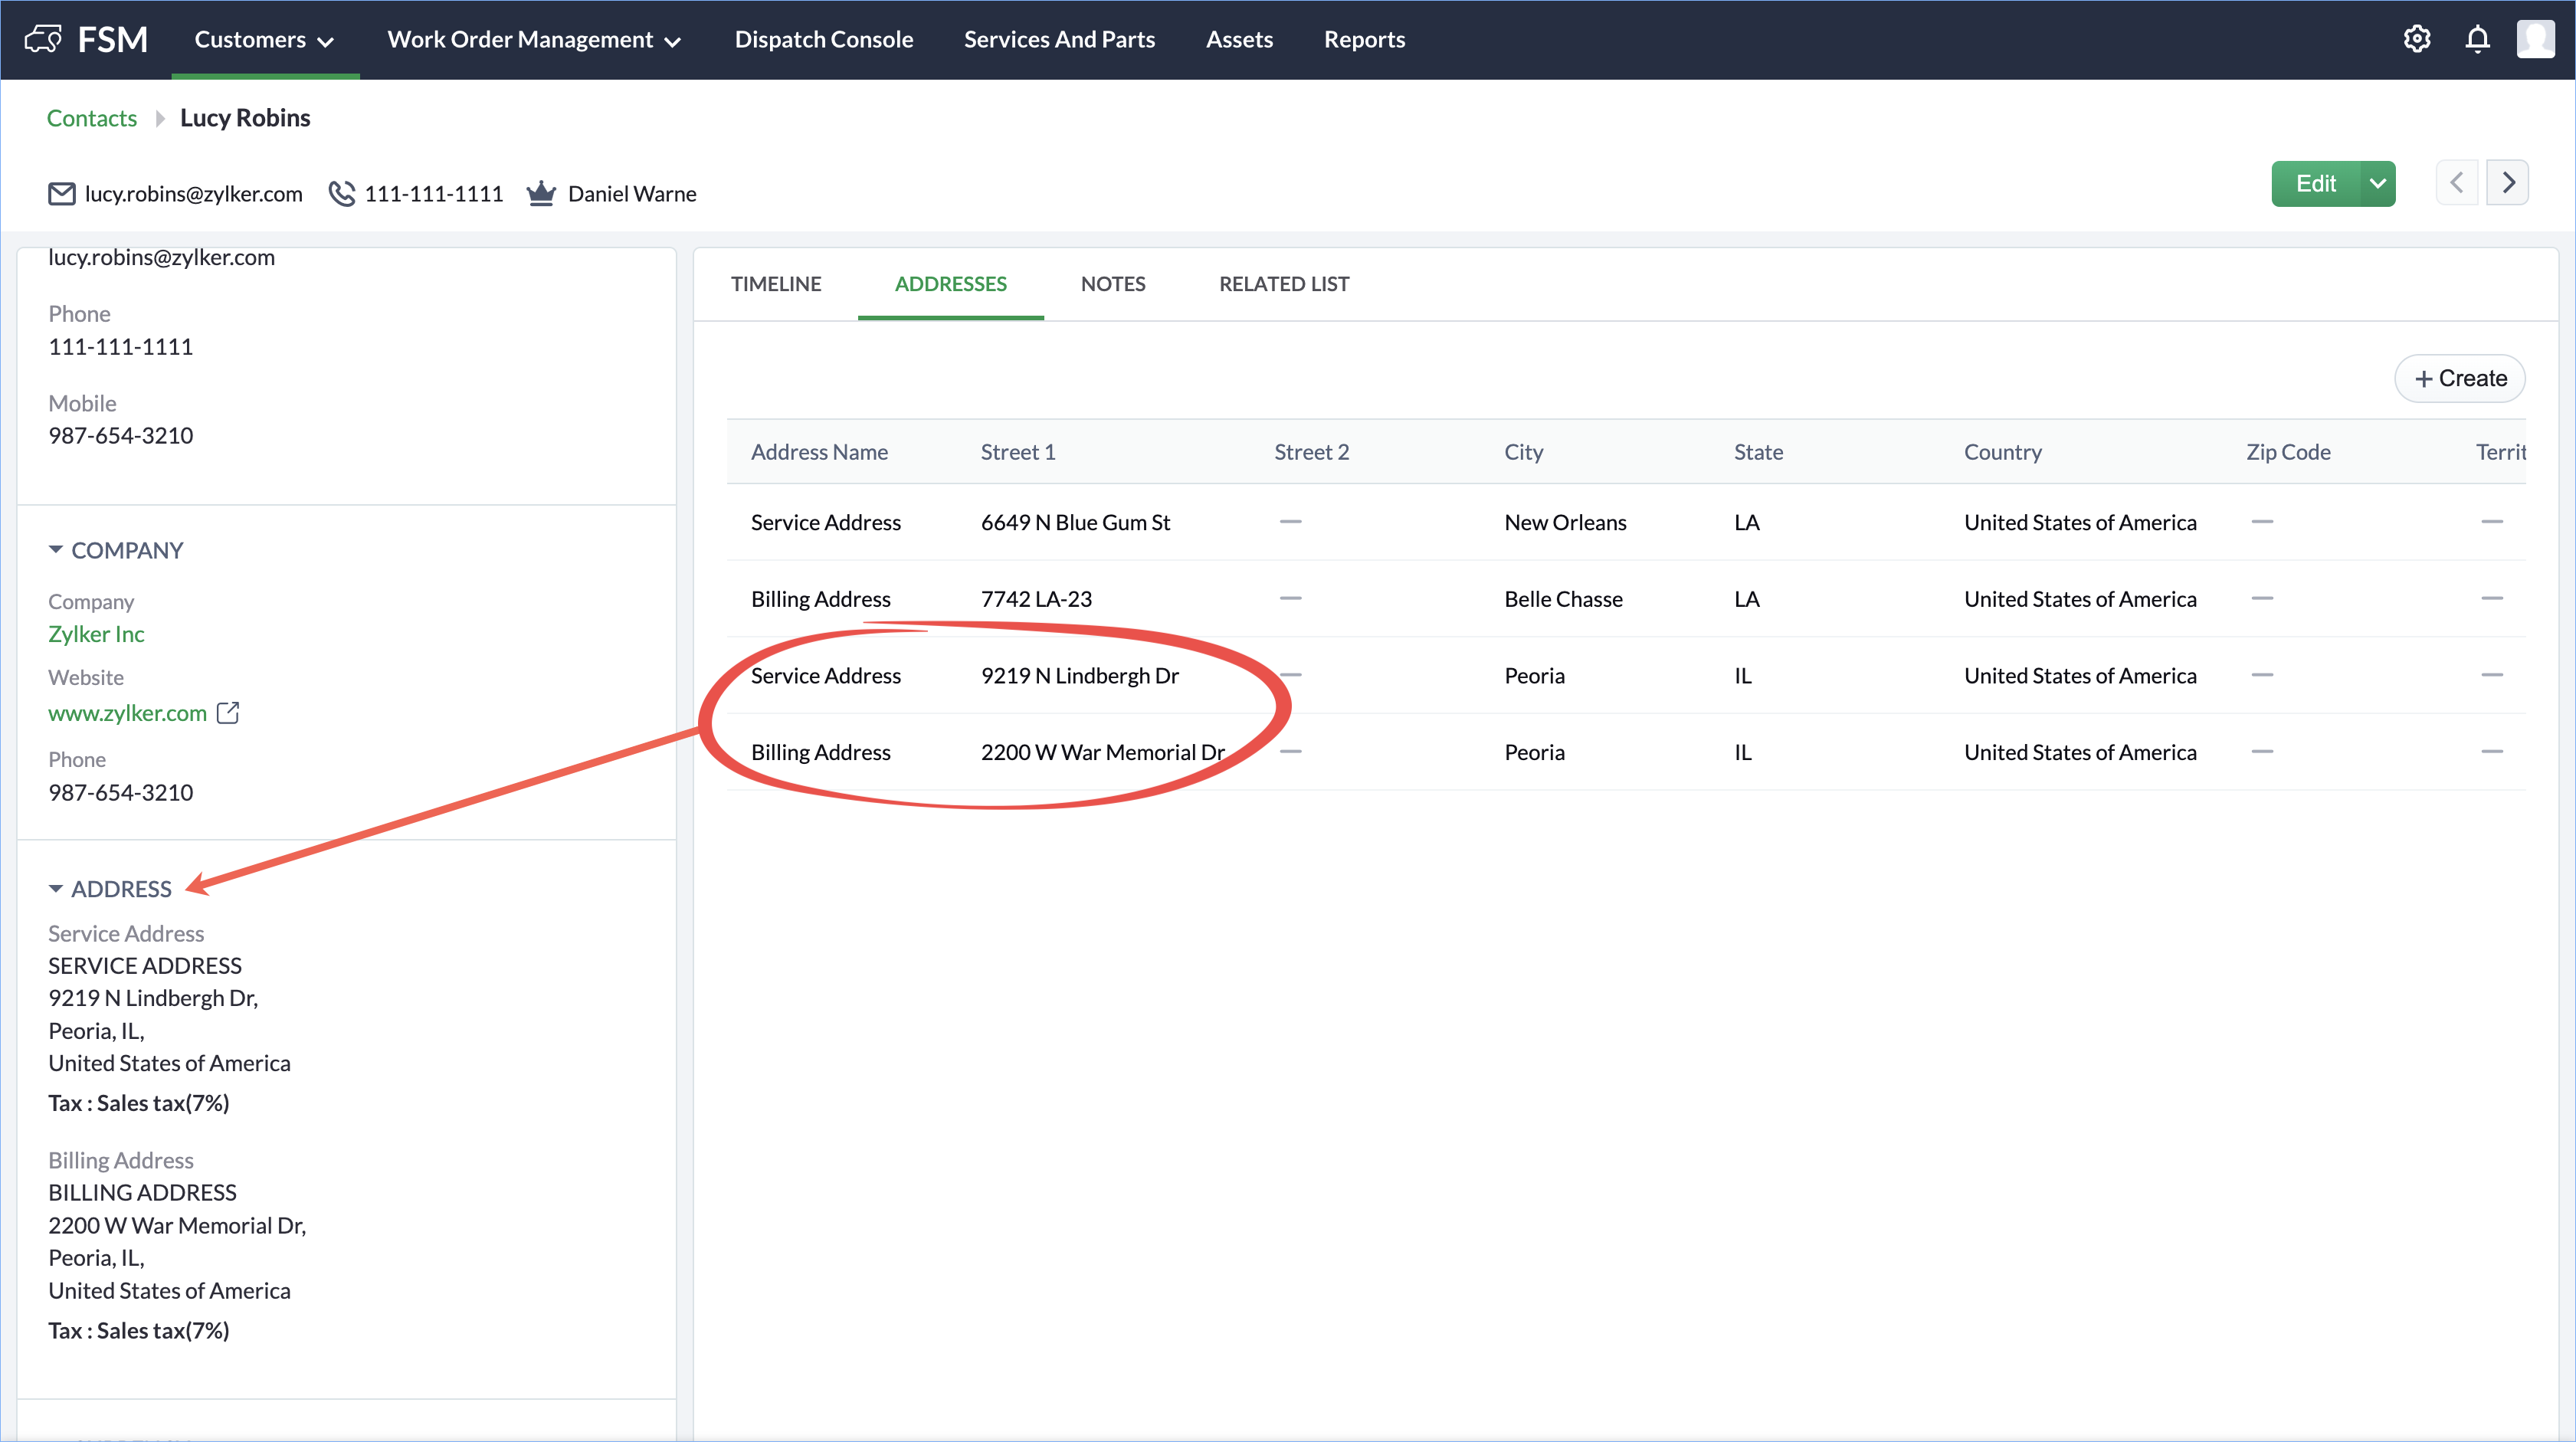The image size is (2576, 1442).
Task: Switch to the RELATED LIST tab
Action: 1284,284
